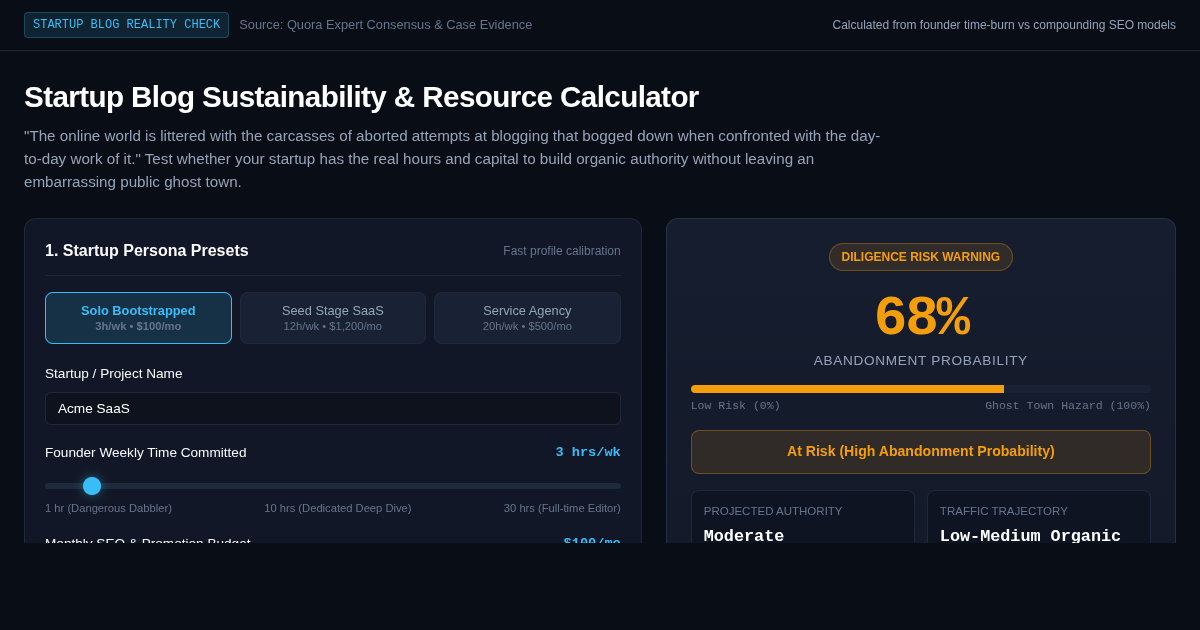
Task: Click the '30 hrs (Full-time Editor)' label
Action: [562, 508]
